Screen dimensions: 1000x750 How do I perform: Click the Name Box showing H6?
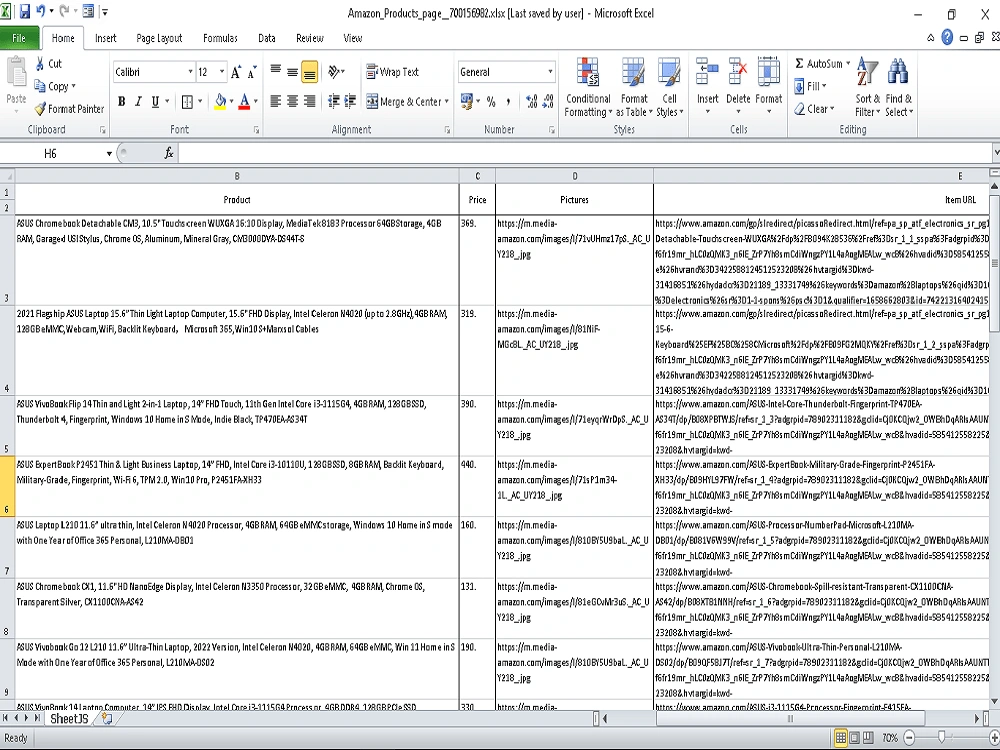coord(51,153)
